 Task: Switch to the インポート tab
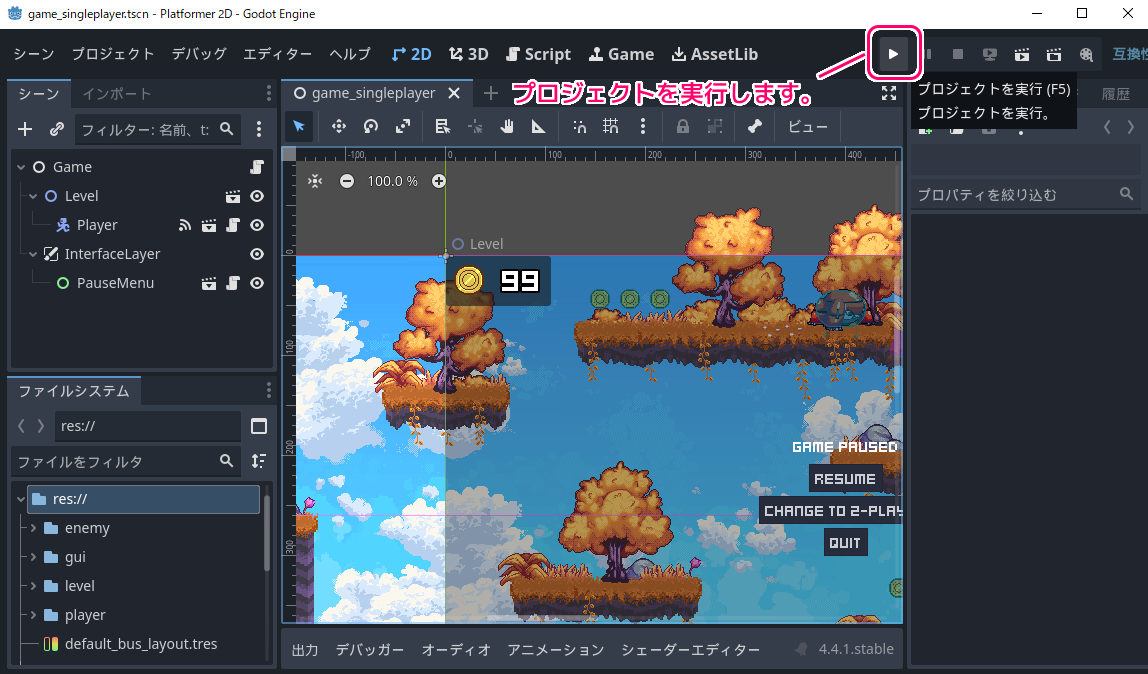click(116, 94)
